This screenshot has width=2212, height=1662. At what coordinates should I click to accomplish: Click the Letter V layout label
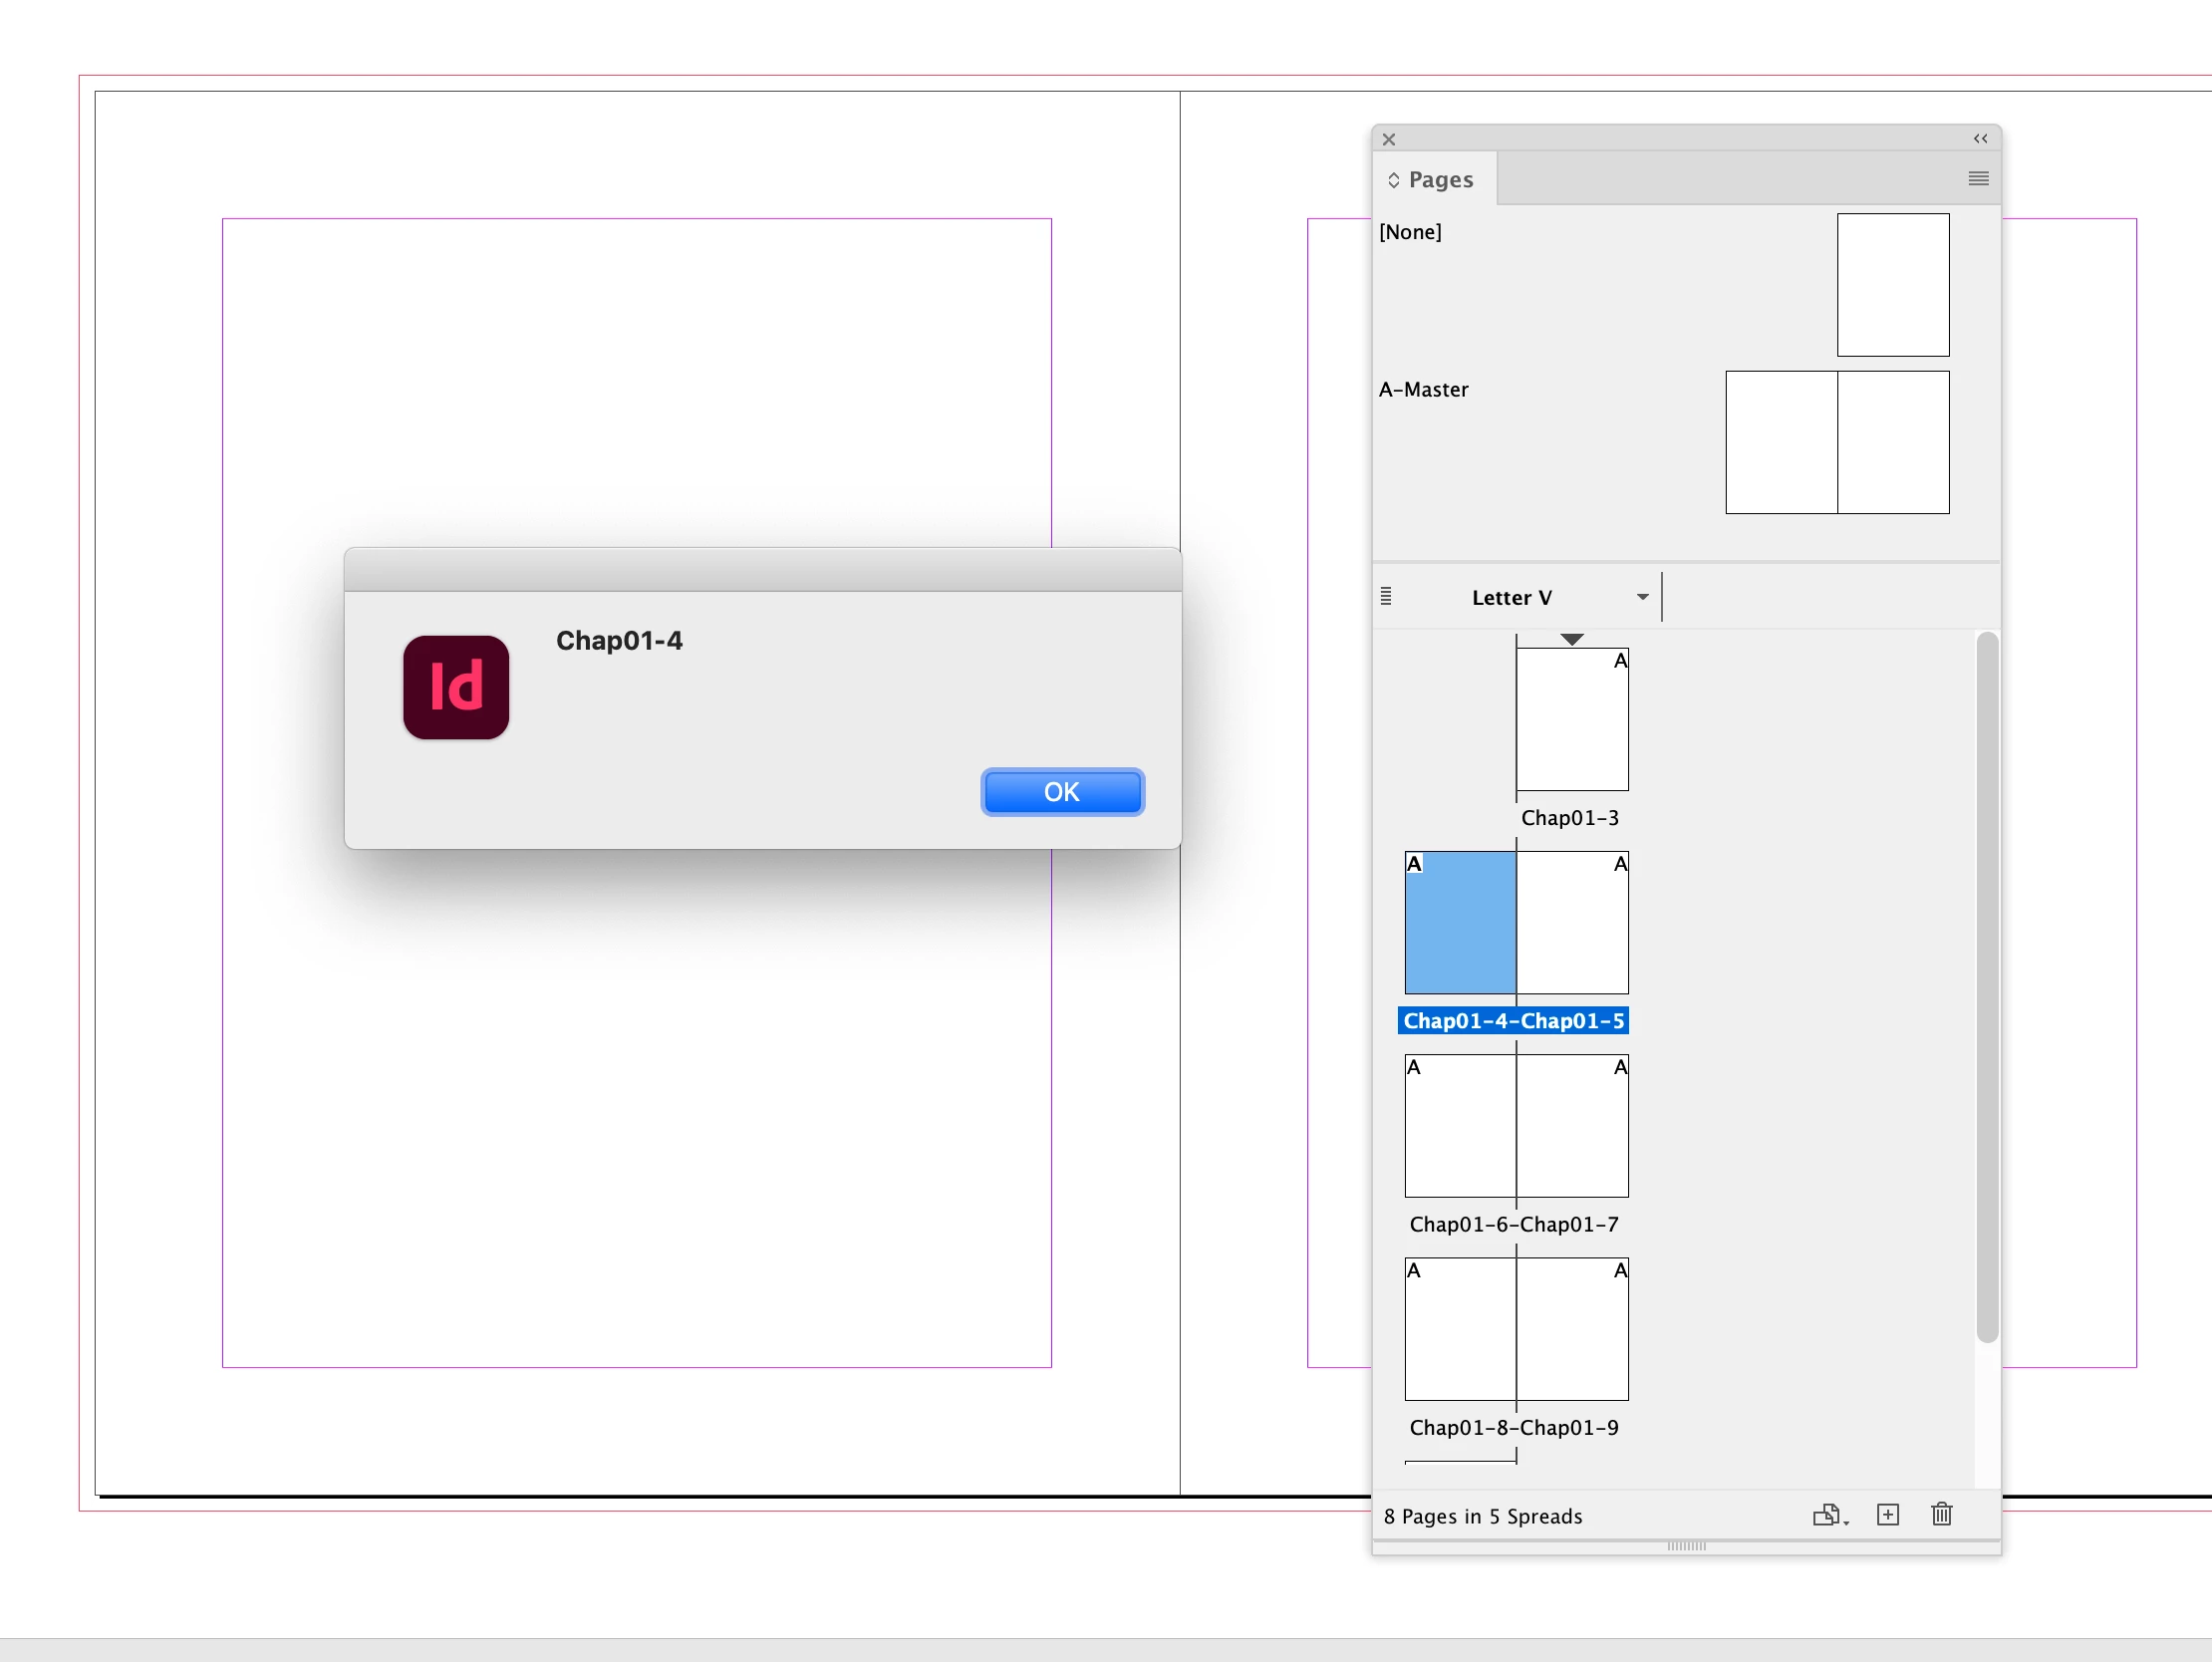pyautogui.click(x=1511, y=598)
